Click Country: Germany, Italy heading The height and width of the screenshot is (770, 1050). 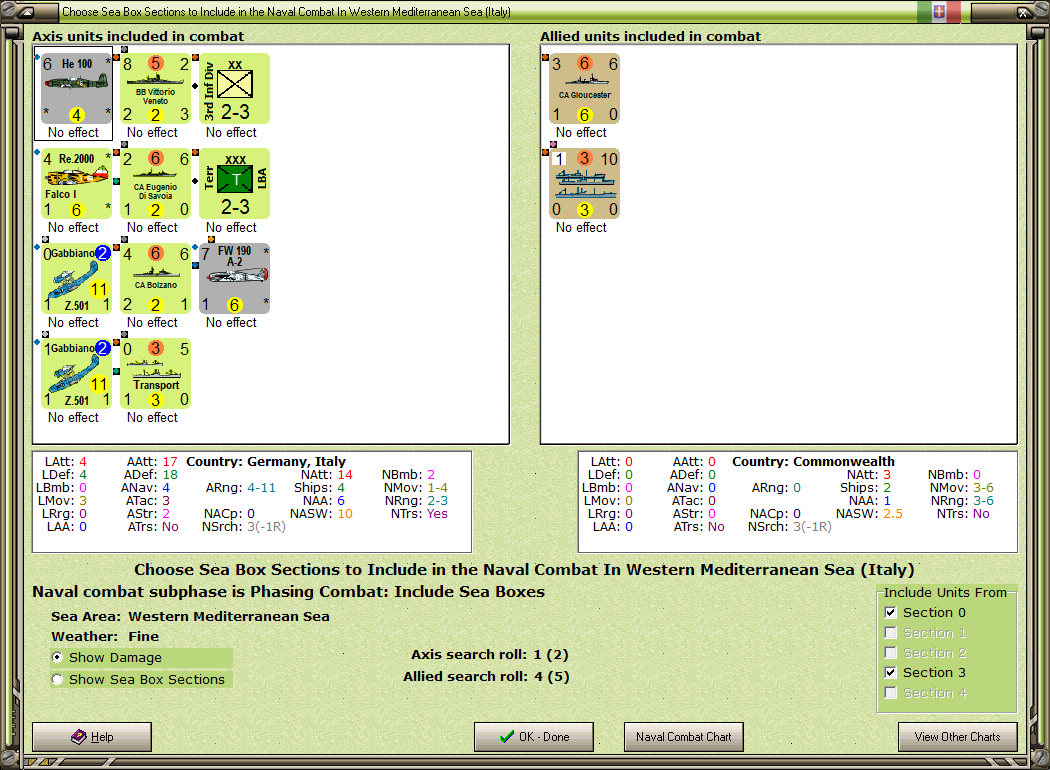click(266, 461)
